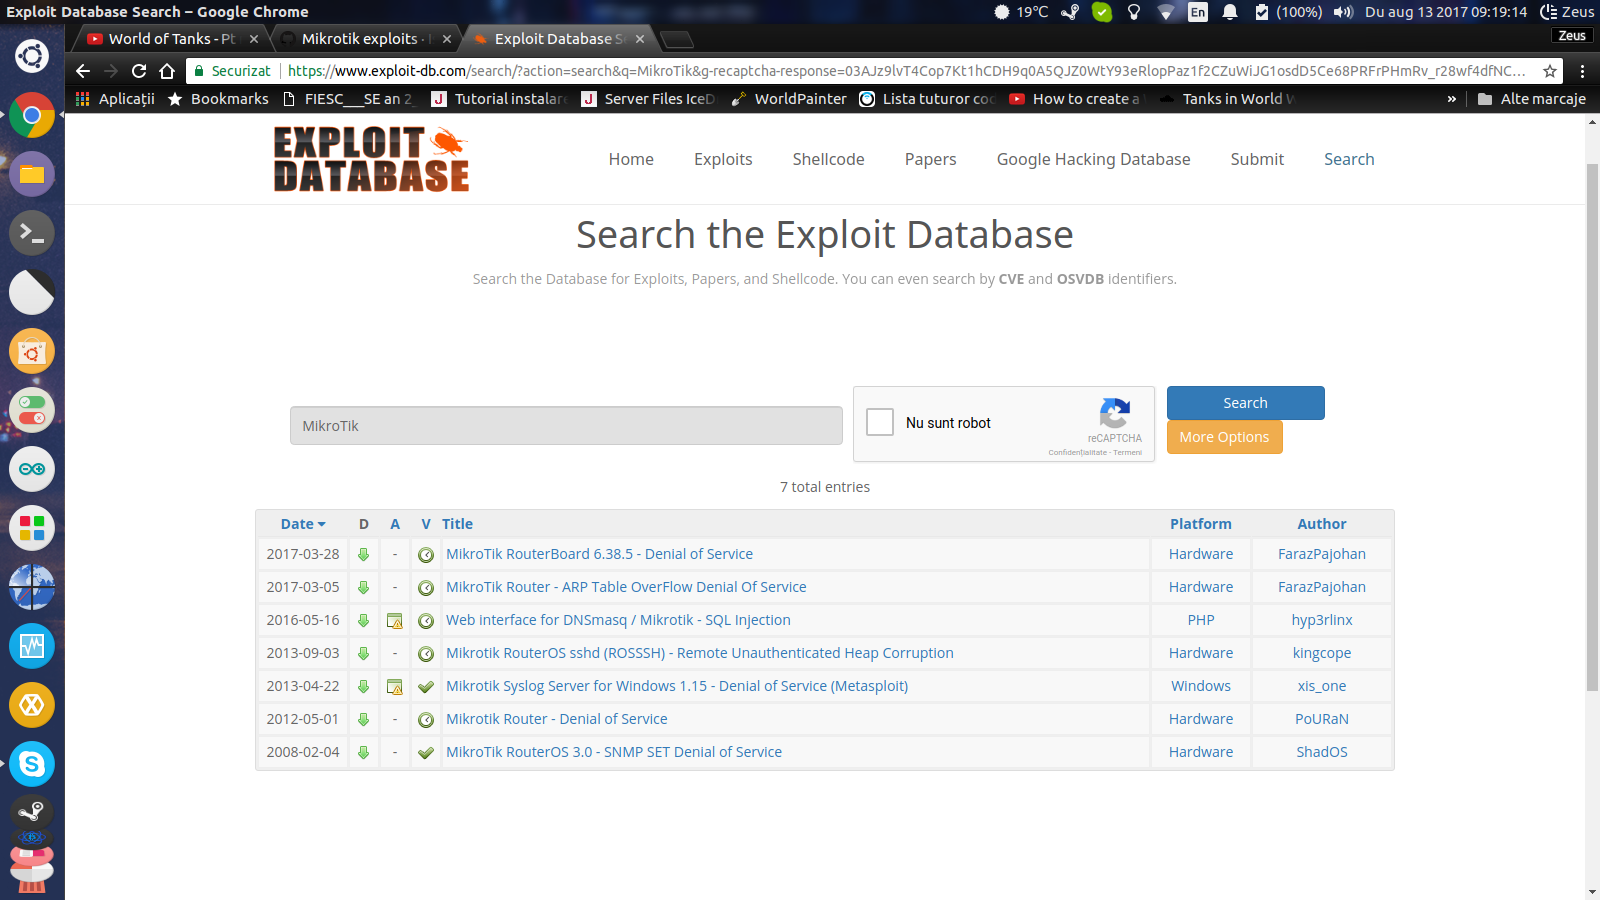Open the Aplicații apps shortcut
This screenshot has height=900, width=1600.
(x=115, y=99)
